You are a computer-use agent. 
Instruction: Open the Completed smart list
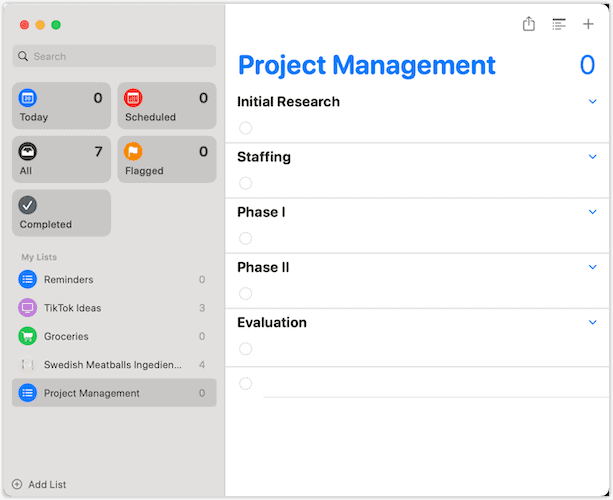click(x=61, y=213)
